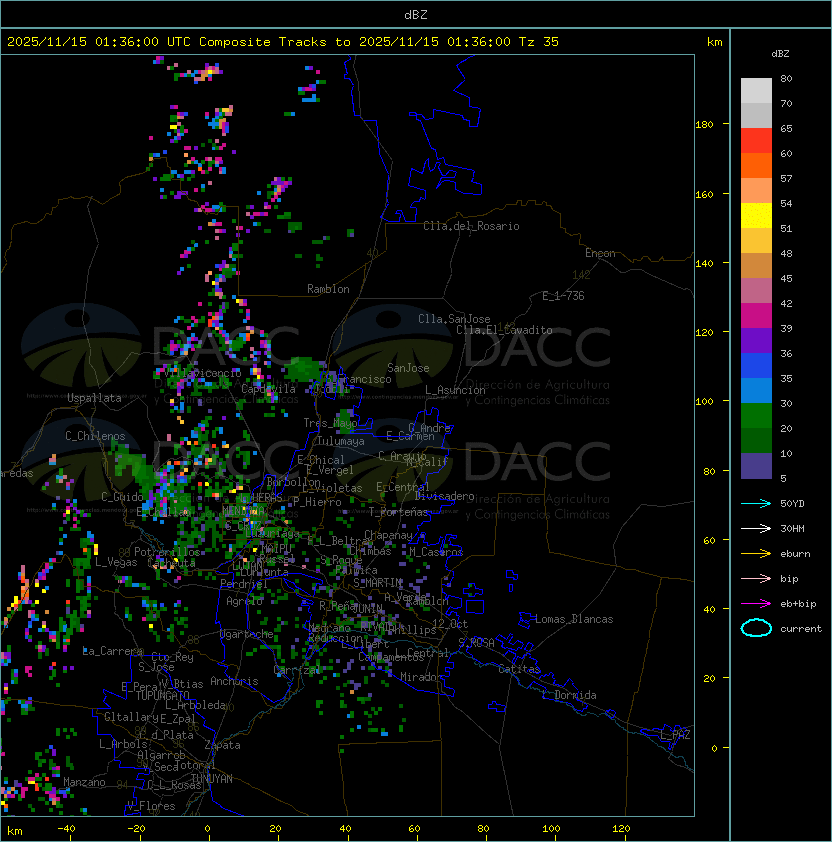Click the 'Agrelo' map label
The width and height of the screenshot is (832, 842).
pyautogui.click(x=244, y=601)
